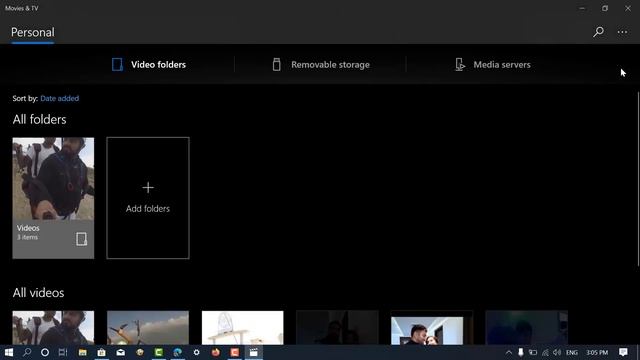The height and width of the screenshot is (360, 640).
Task: Open the Action Center notifications icon
Action: 623,352
